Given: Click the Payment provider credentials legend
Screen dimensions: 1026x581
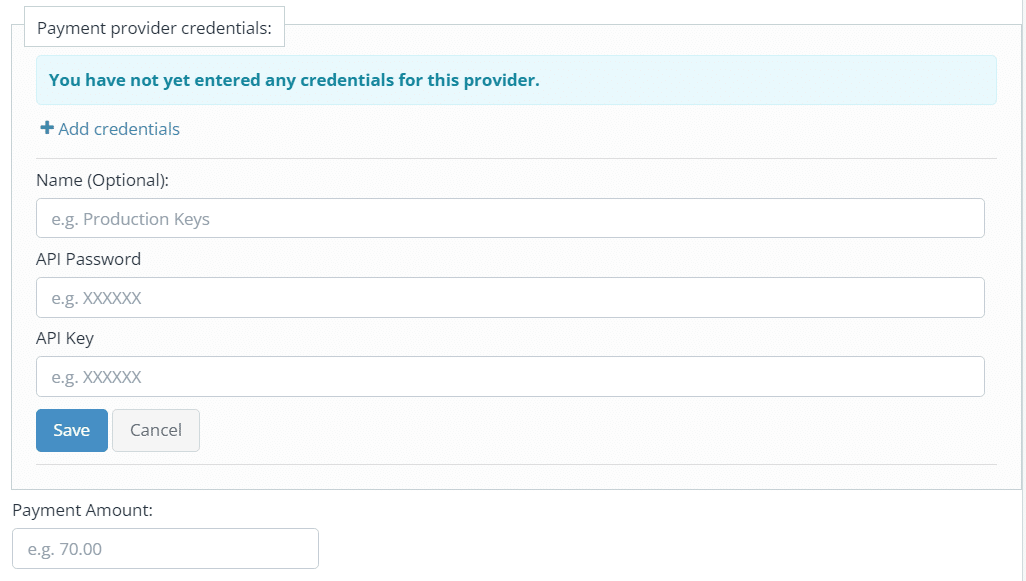Looking at the screenshot, I should 154,27.
